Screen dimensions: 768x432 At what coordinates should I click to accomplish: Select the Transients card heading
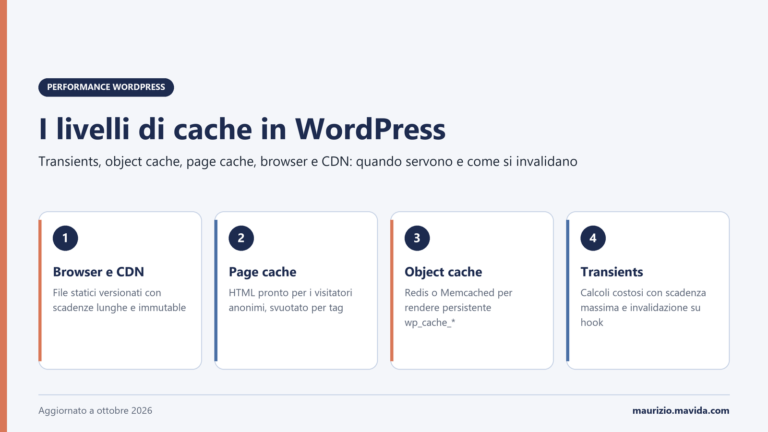[x=611, y=272]
